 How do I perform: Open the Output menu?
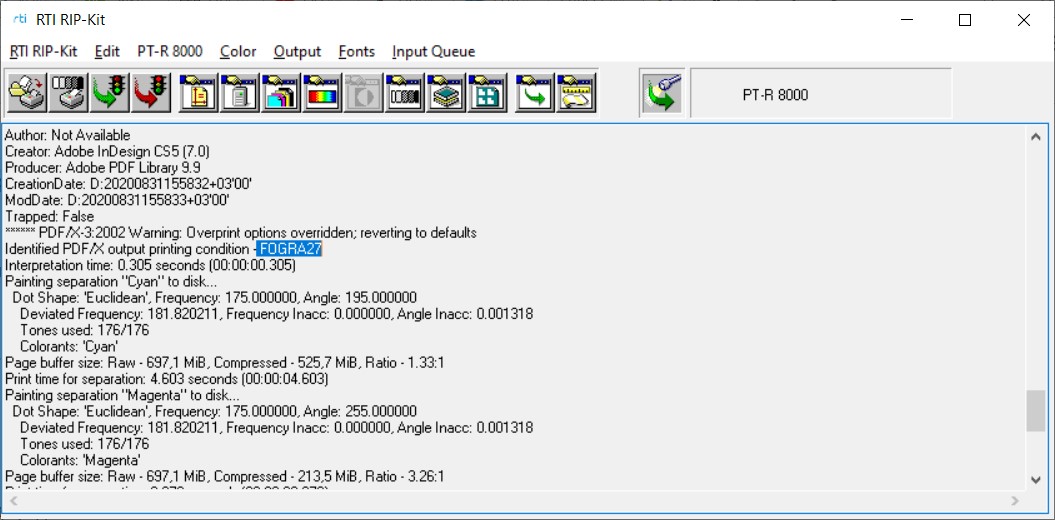(x=297, y=52)
